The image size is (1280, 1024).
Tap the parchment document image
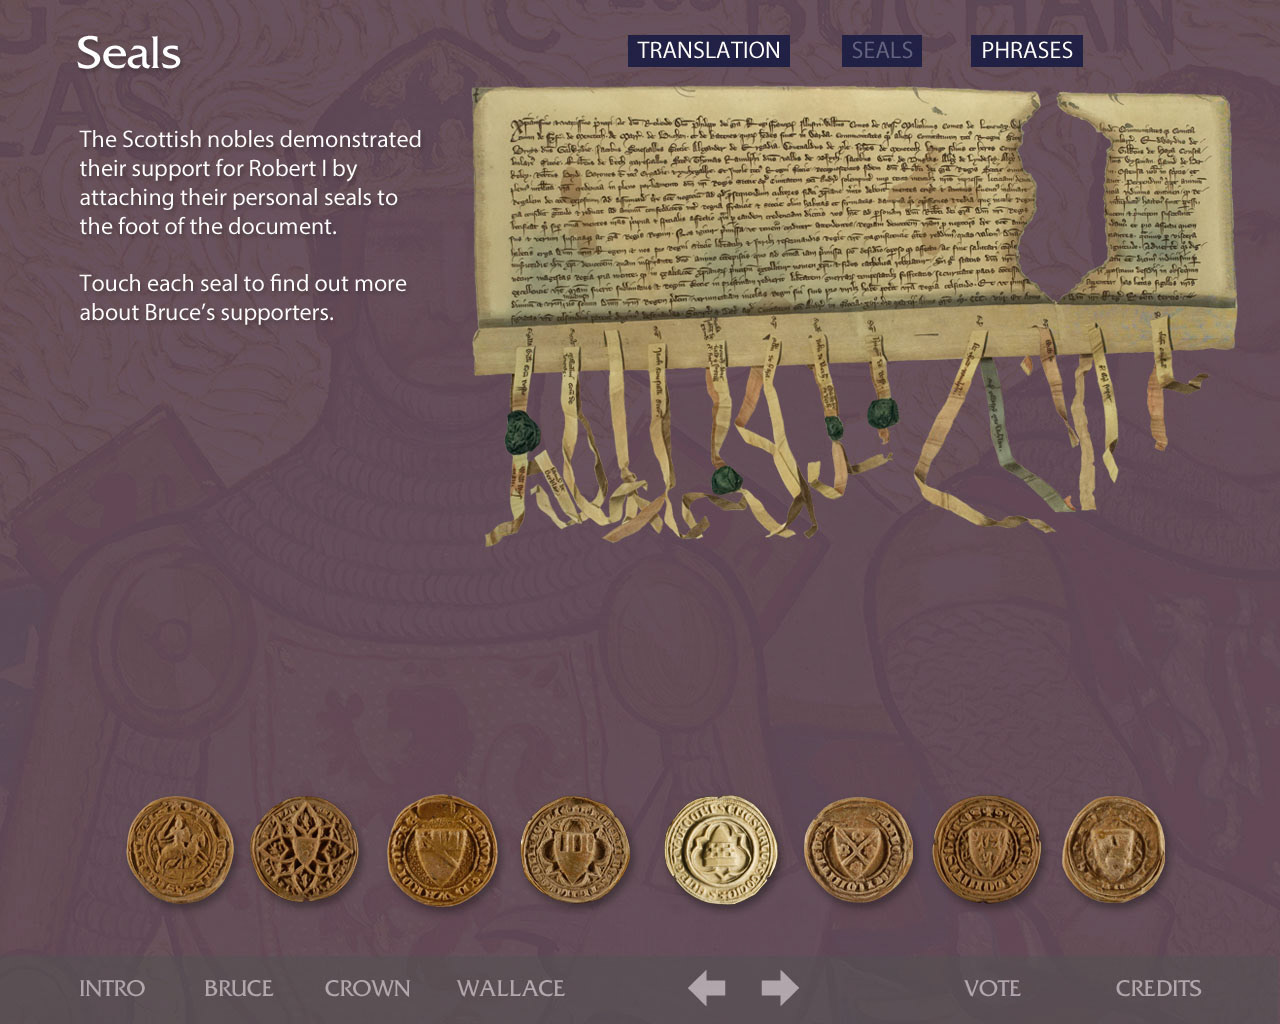(852, 315)
